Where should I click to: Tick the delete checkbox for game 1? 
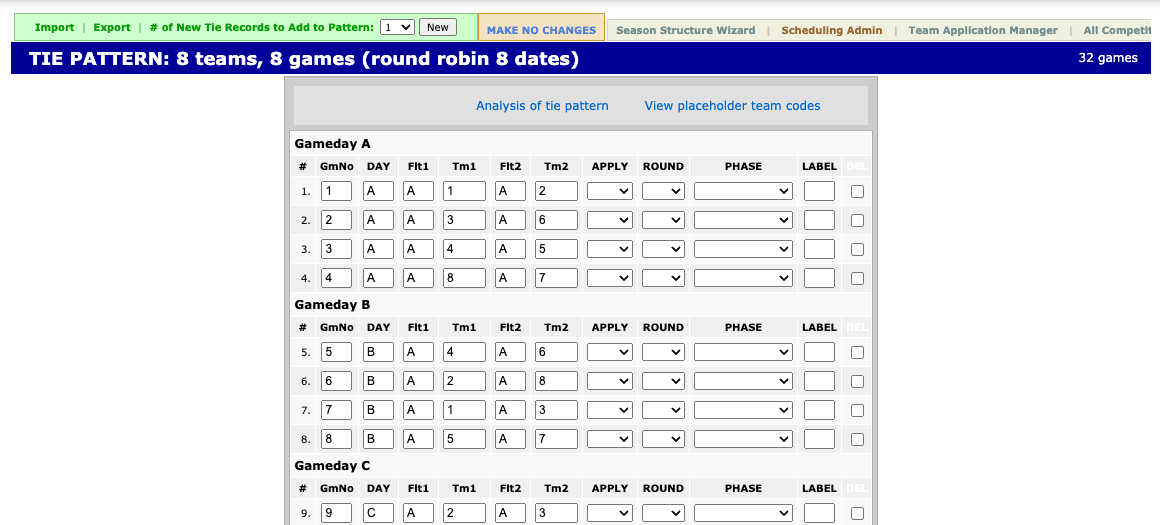click(x=857, y=191)
